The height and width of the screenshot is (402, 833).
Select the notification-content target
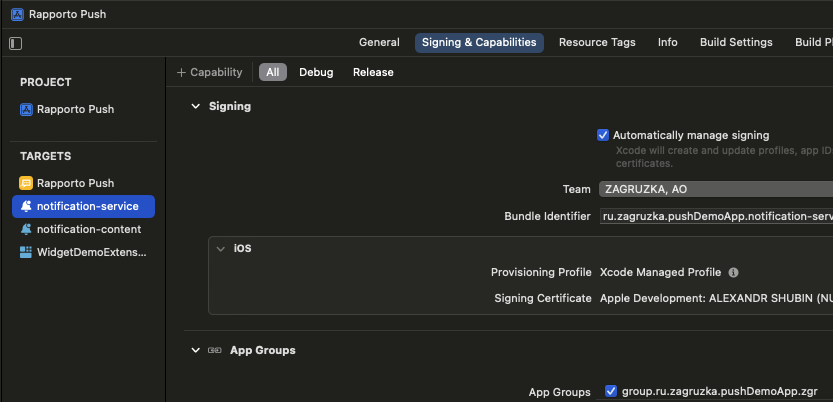click(83, 229)
